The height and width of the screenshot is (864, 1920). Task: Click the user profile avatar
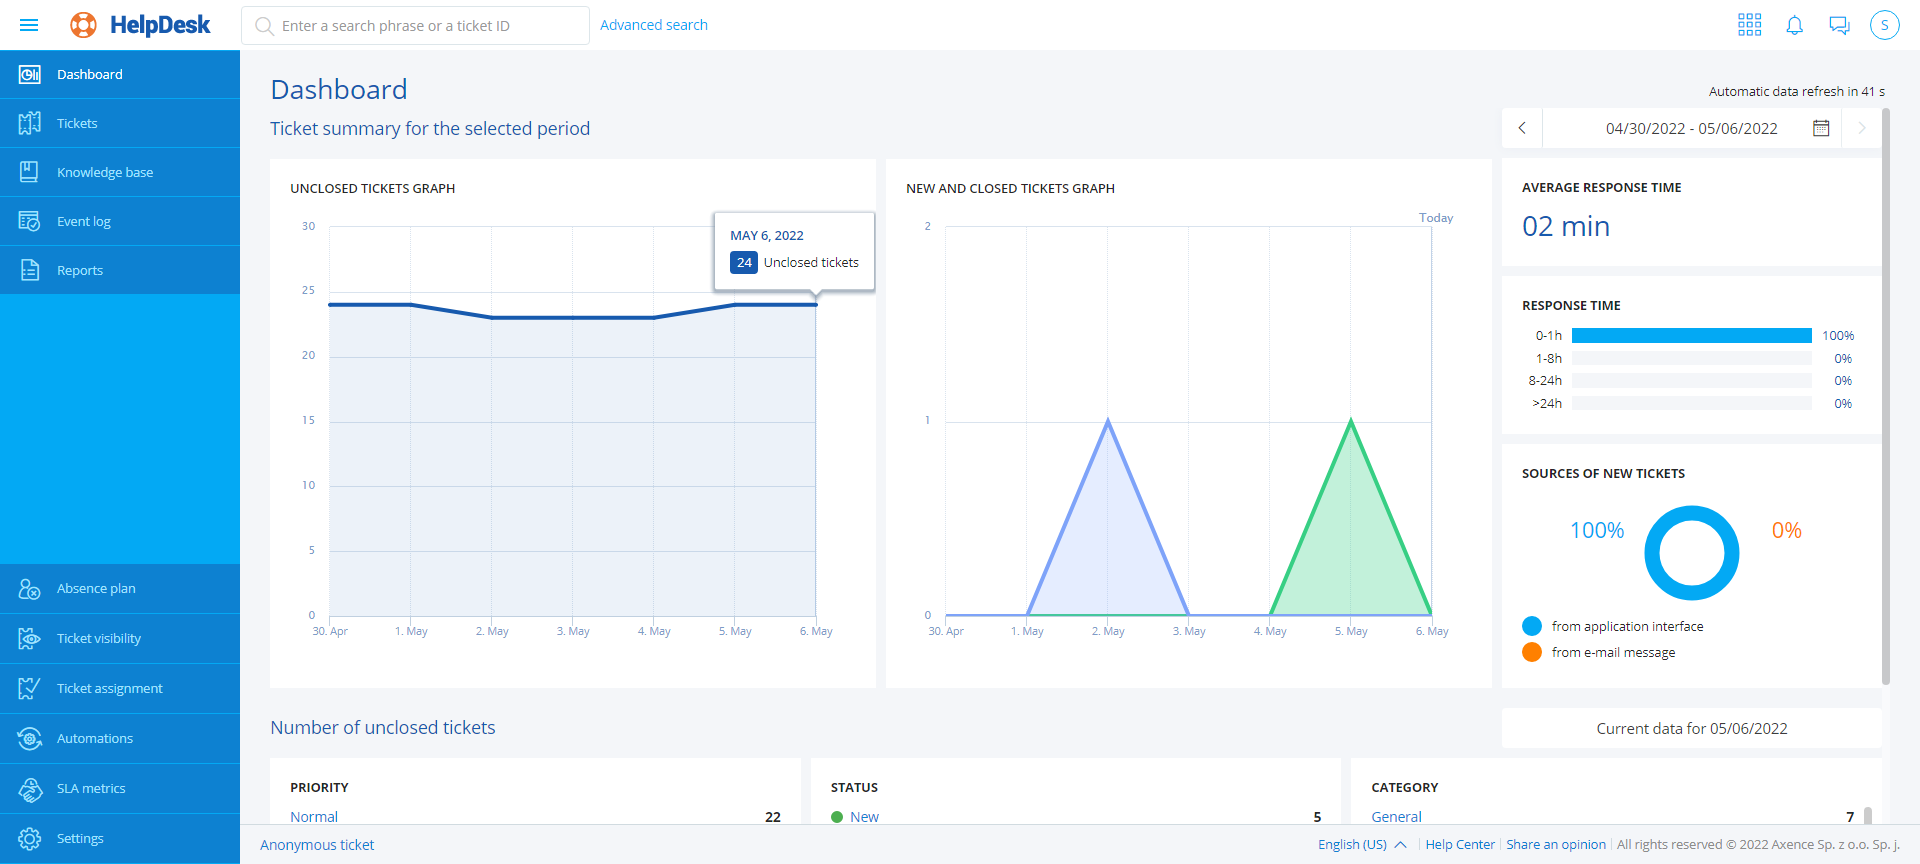pos(1884,25)
